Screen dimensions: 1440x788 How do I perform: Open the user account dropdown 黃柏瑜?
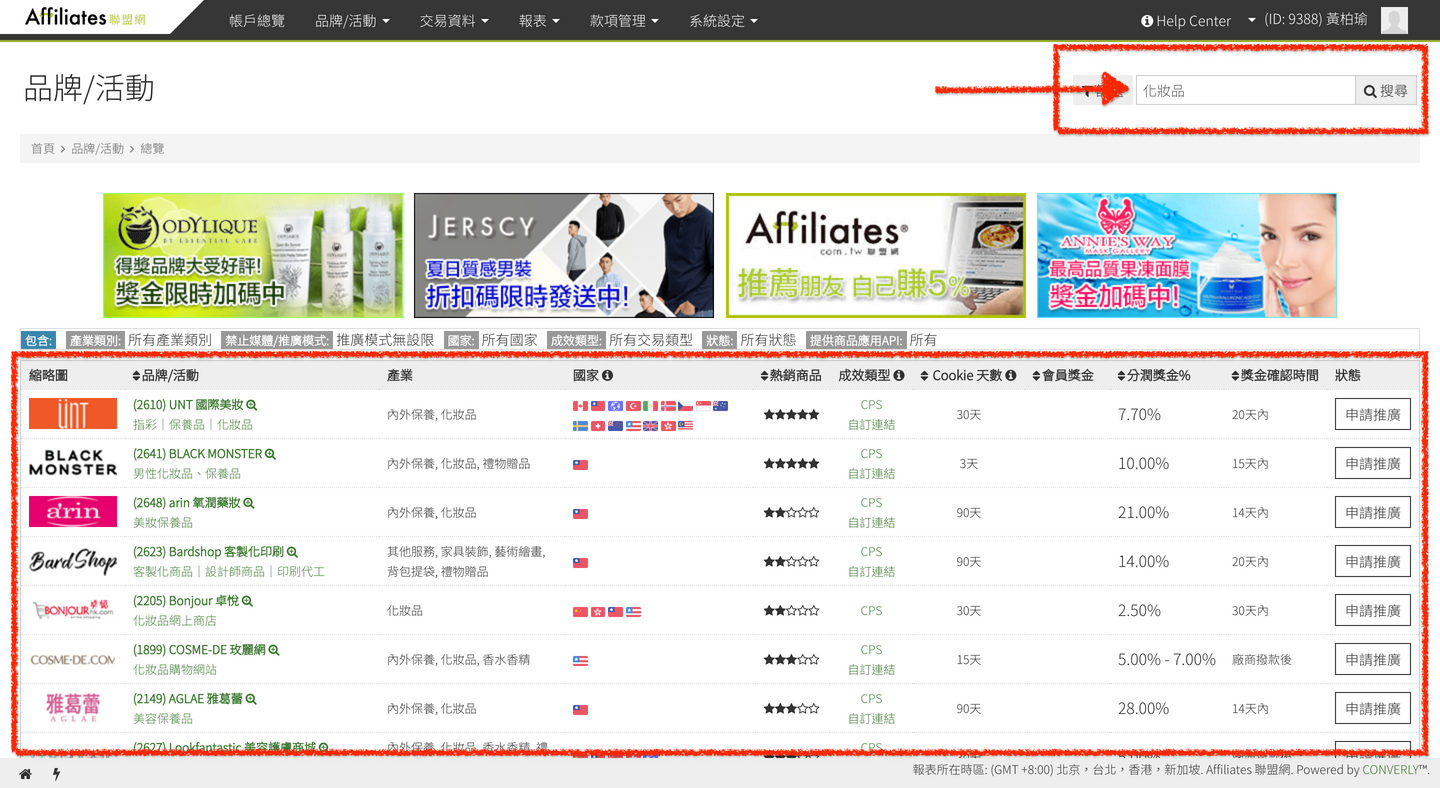[1307, 20]
